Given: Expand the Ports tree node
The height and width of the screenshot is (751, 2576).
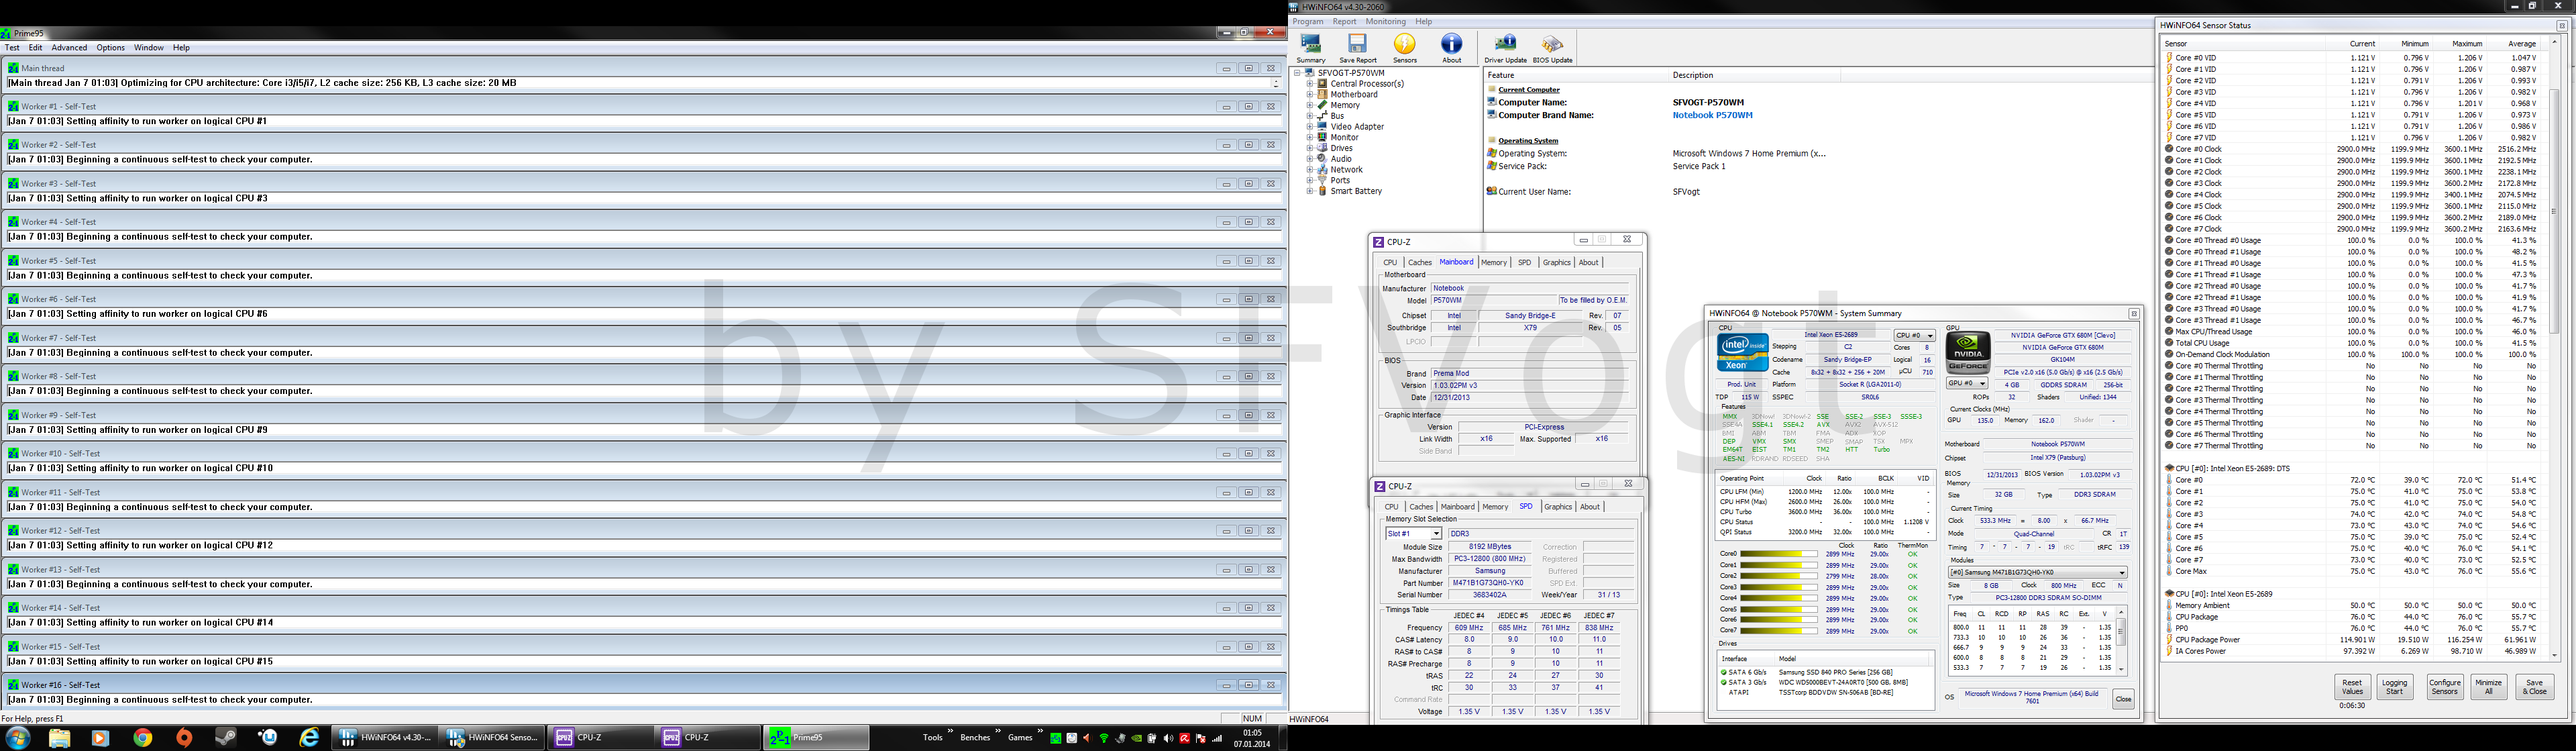Looking at the screenshot, I should (1309, 180).
